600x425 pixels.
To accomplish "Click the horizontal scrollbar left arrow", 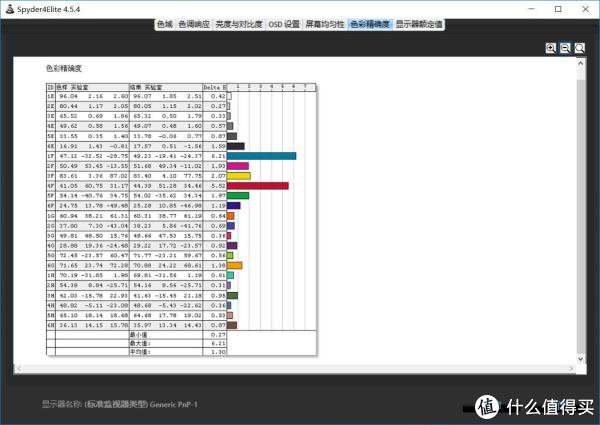I will 19,369.
